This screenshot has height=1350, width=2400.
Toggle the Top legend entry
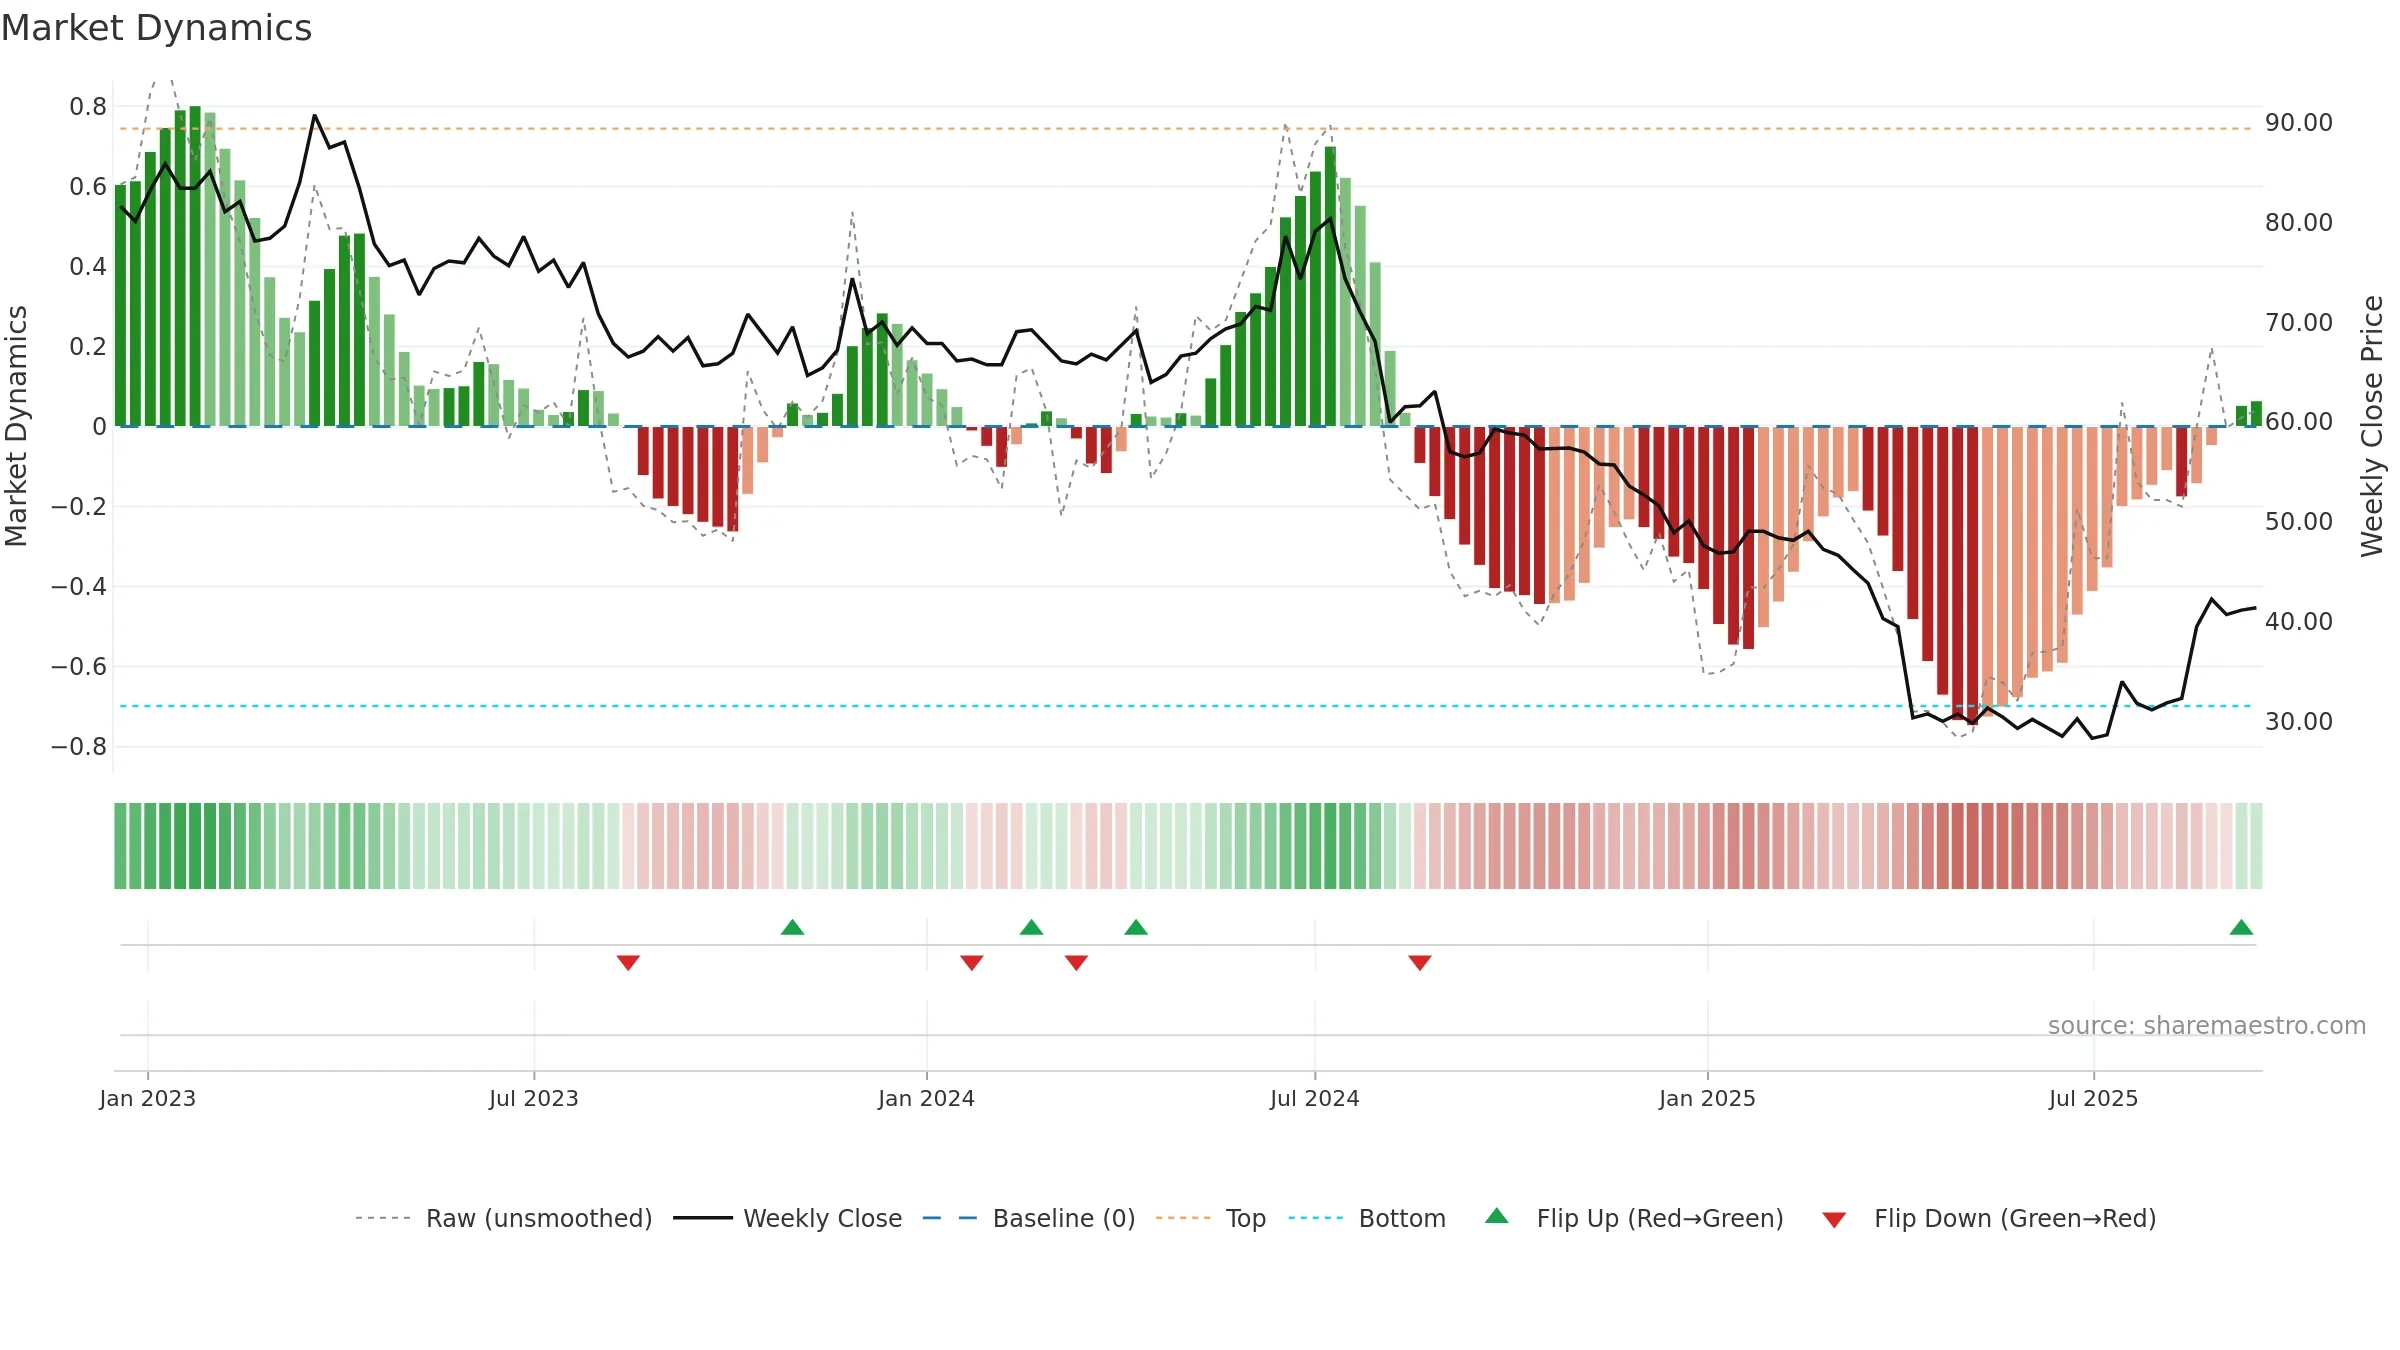point(1246,1219)
